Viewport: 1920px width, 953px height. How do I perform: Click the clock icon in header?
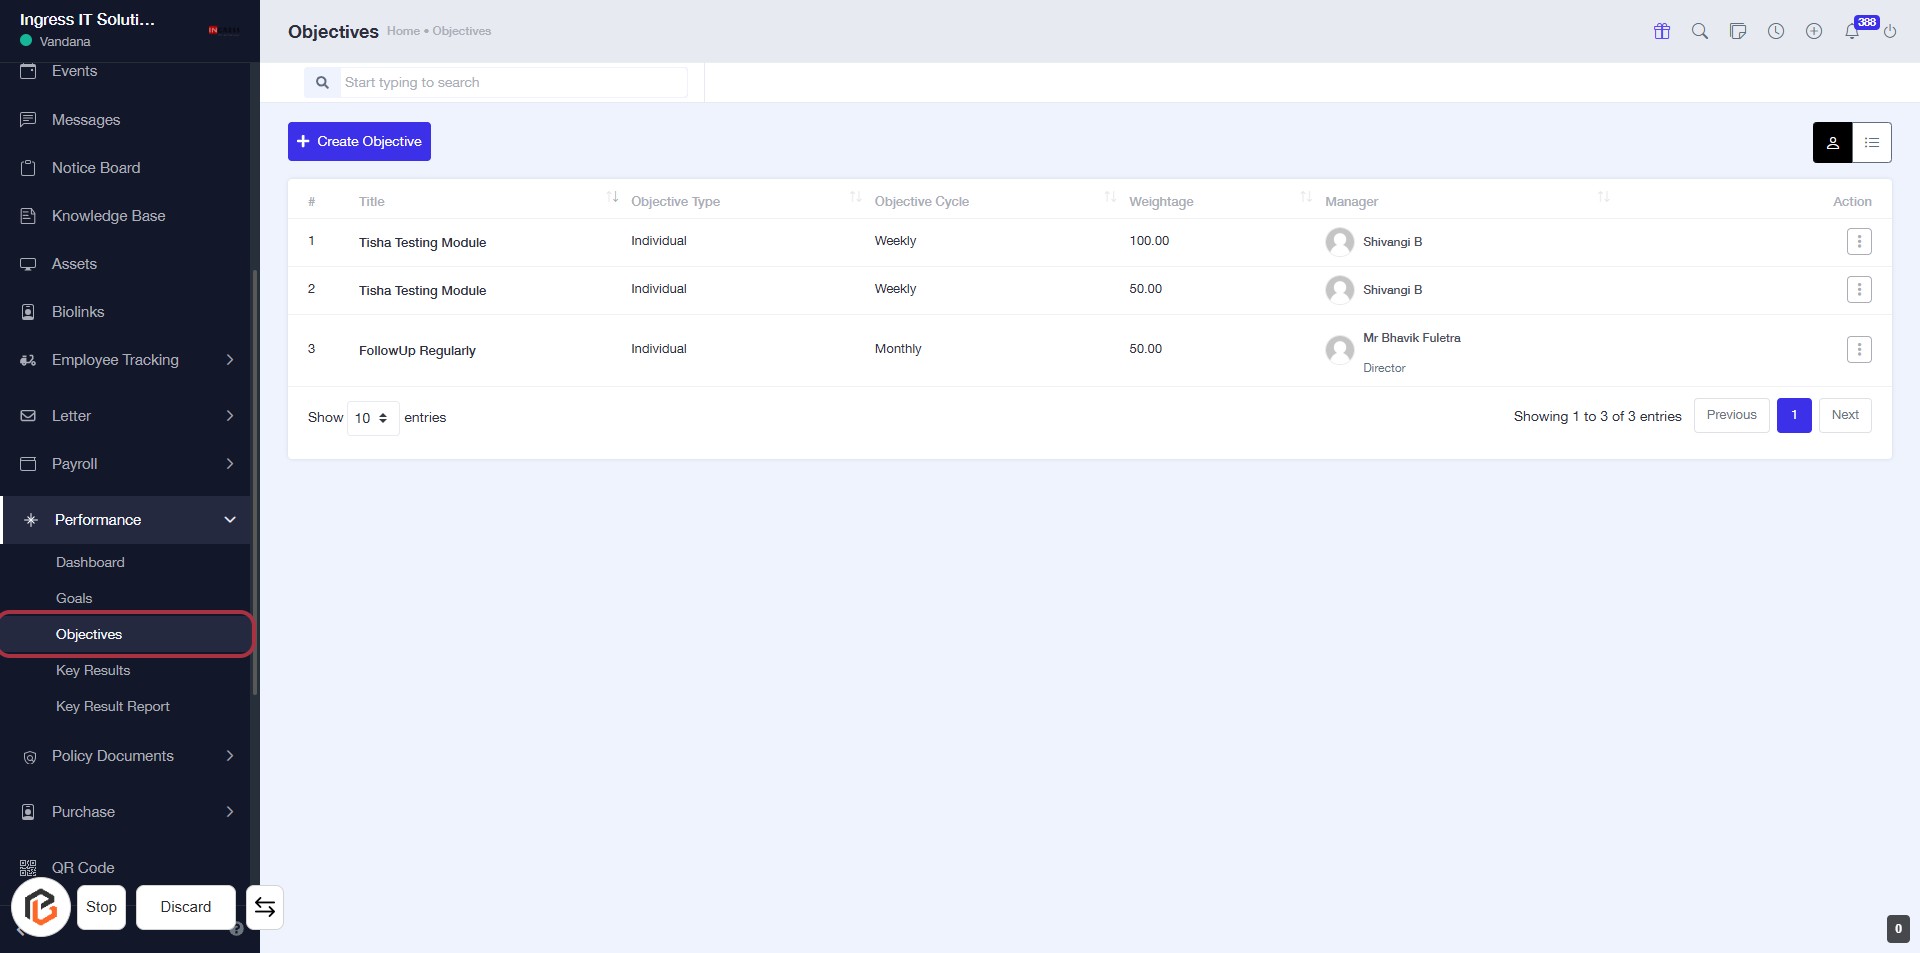click(1776, 31)
